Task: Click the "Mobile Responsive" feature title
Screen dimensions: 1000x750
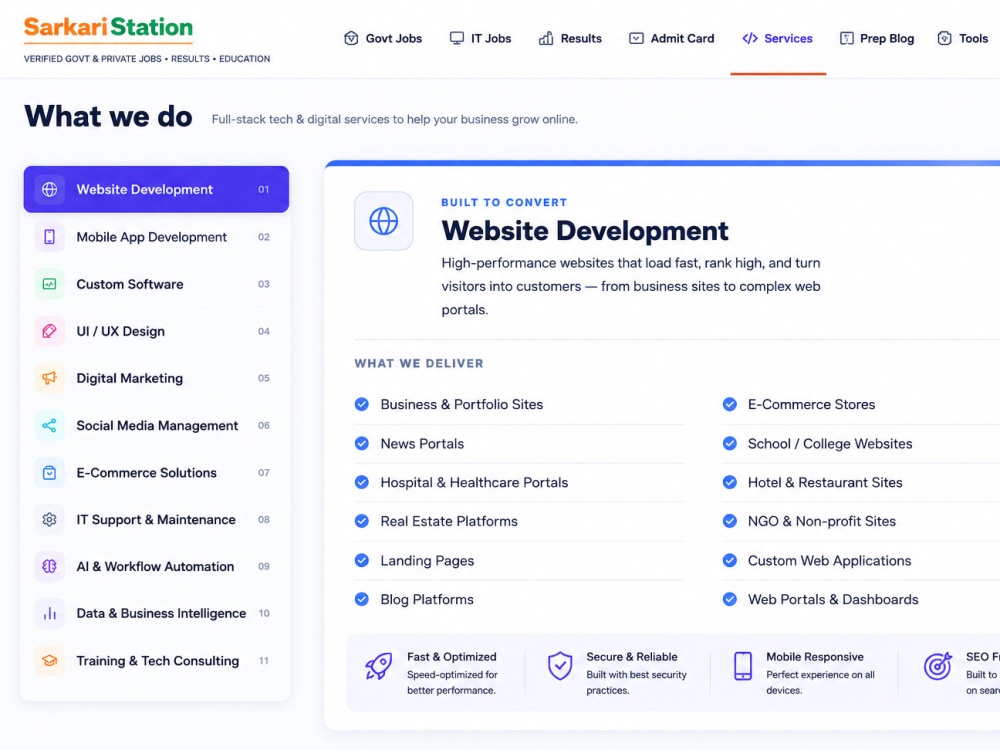Action: tap(814, 657)
